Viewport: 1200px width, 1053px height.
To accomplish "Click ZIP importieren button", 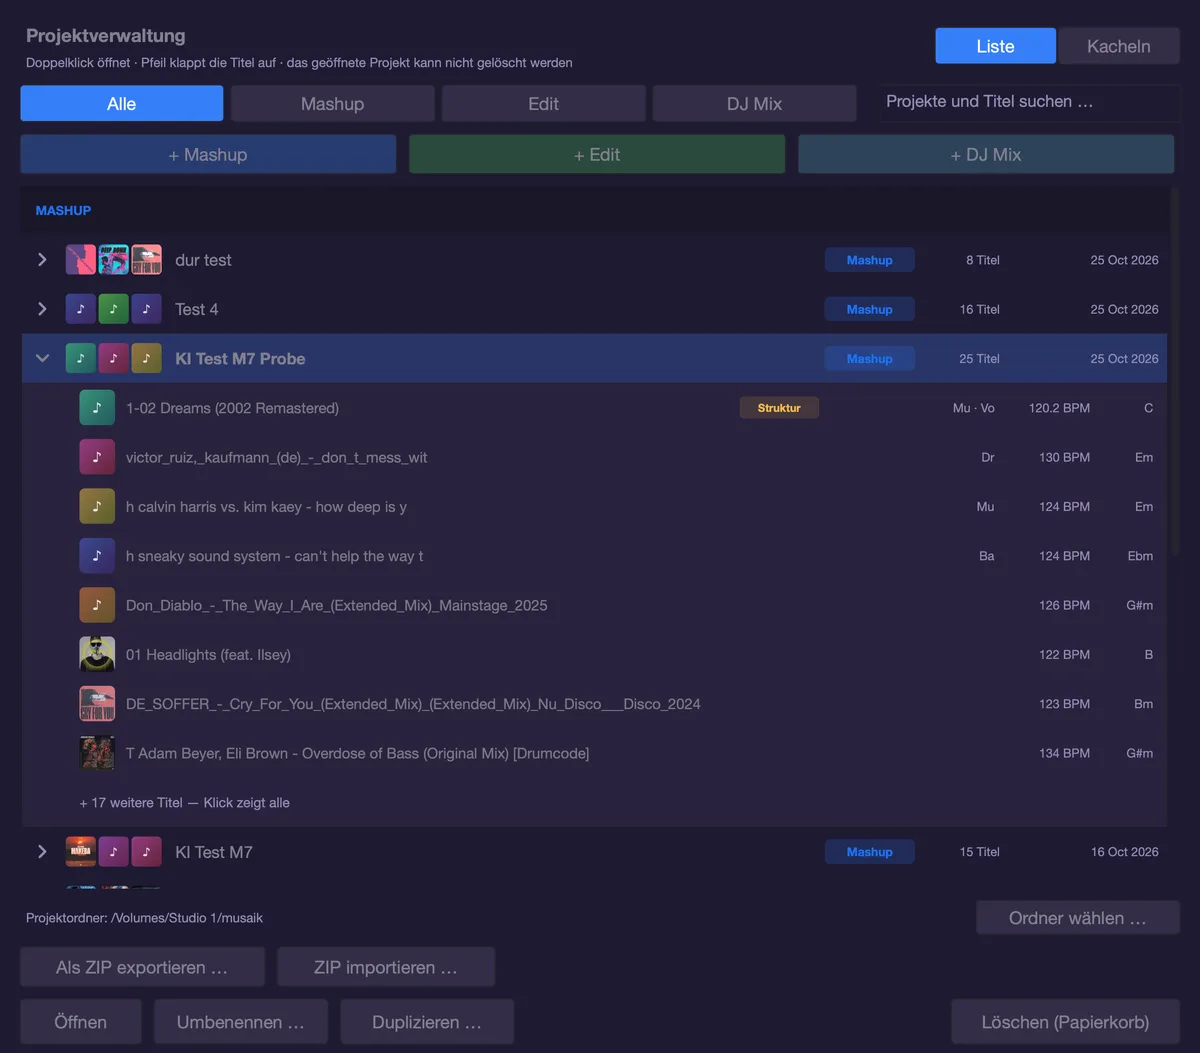I will coord(386,968).
